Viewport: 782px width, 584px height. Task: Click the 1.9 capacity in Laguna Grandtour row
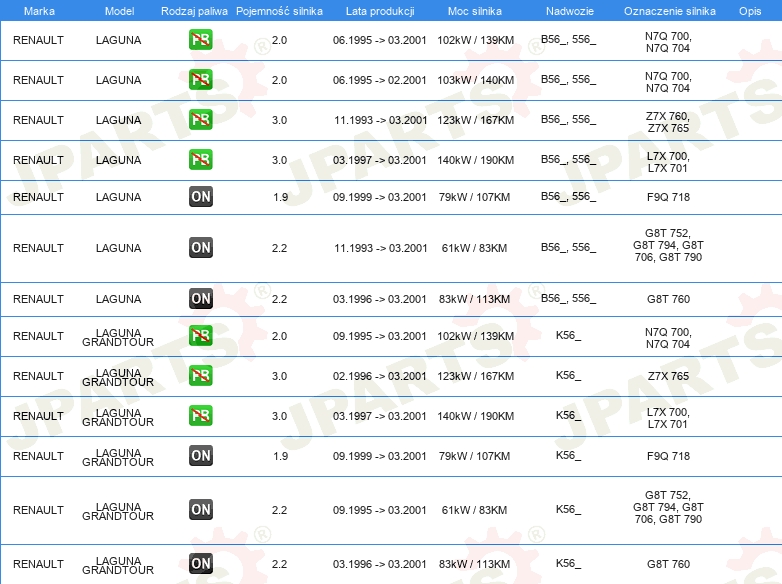280,456
